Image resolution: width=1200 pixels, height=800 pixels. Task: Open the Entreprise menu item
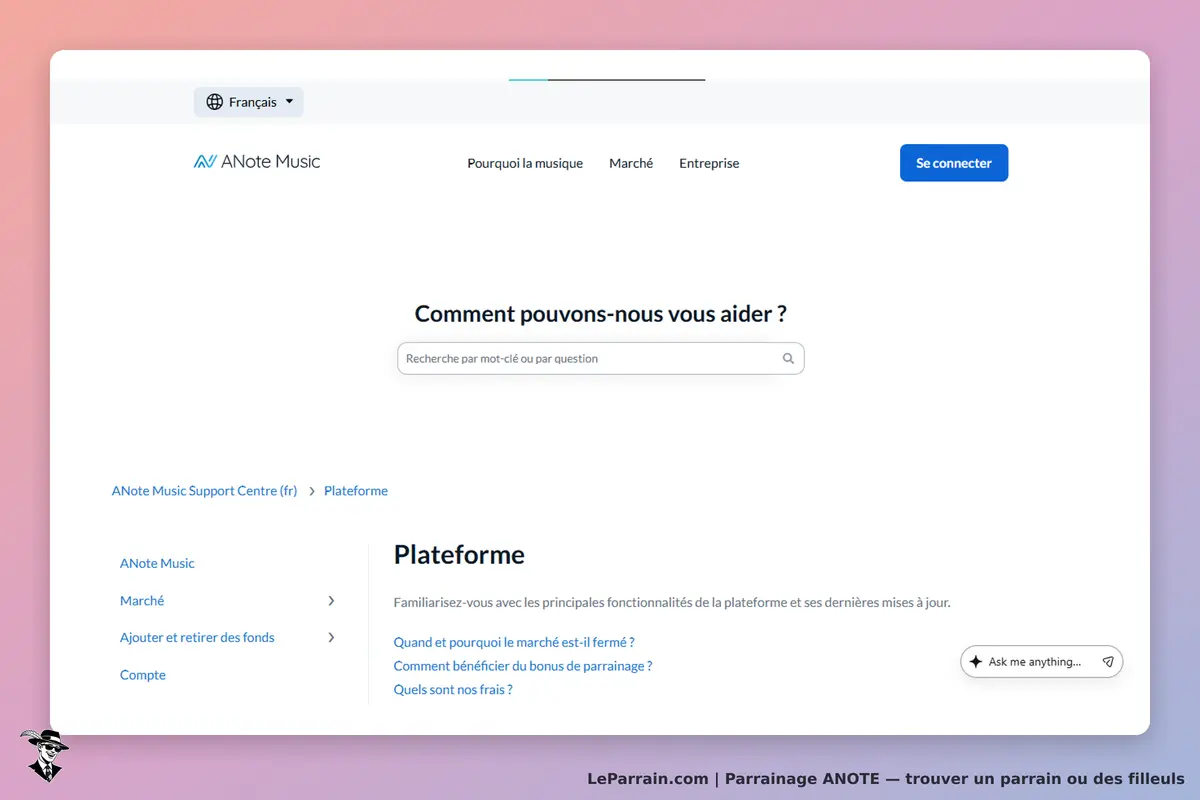[709, 163]
